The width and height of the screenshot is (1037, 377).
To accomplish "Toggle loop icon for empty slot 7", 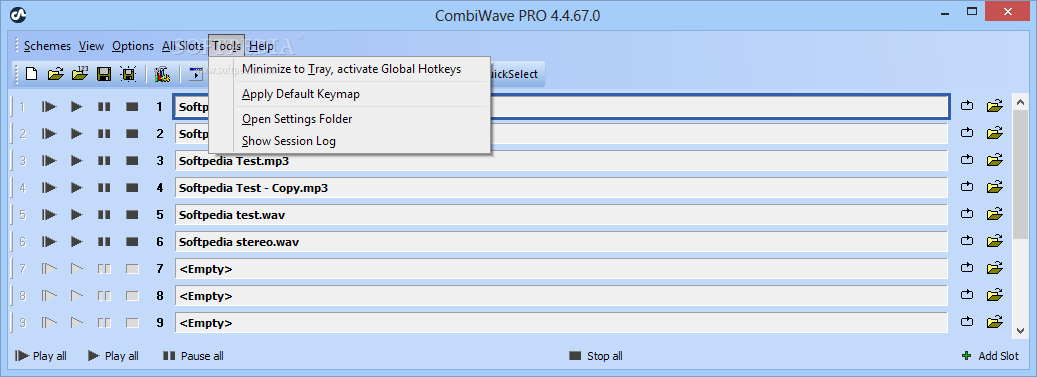I will pos(967,269).
